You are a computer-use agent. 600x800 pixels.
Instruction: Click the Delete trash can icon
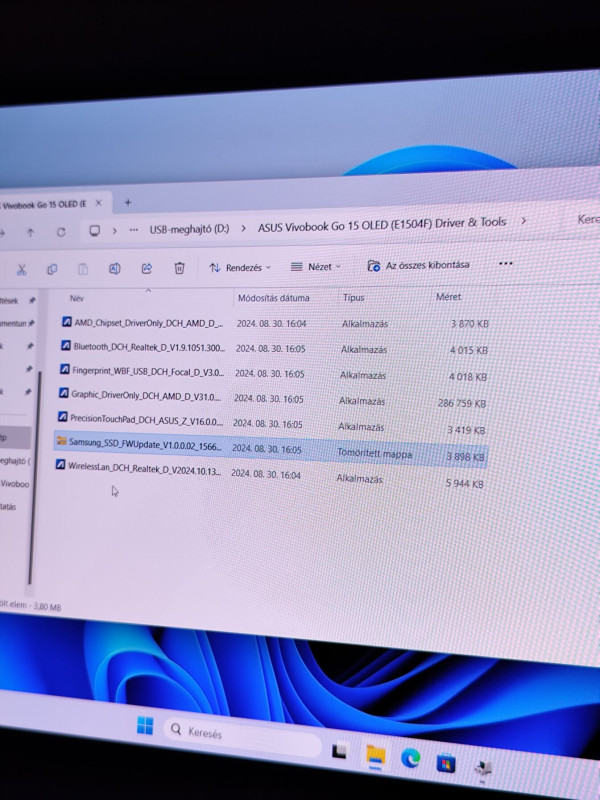pyautogui.click(x=180, y=268)
